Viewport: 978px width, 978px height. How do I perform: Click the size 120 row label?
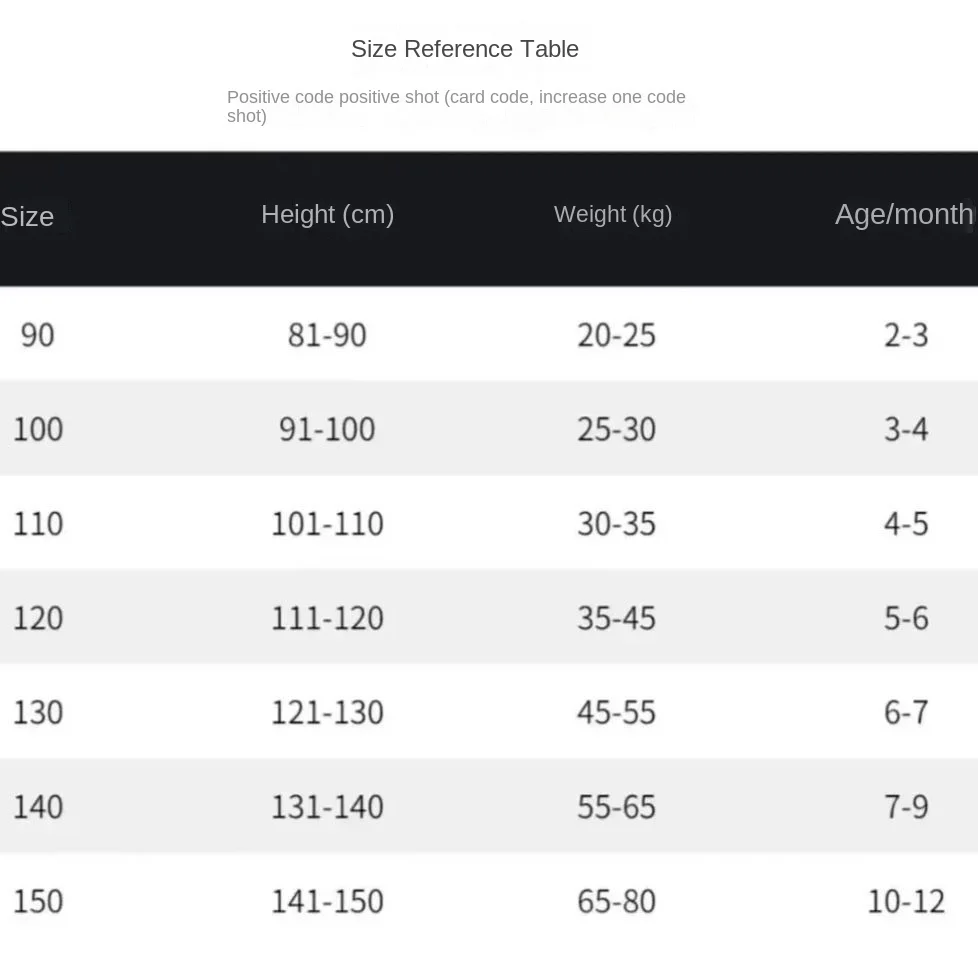(38, 618)
